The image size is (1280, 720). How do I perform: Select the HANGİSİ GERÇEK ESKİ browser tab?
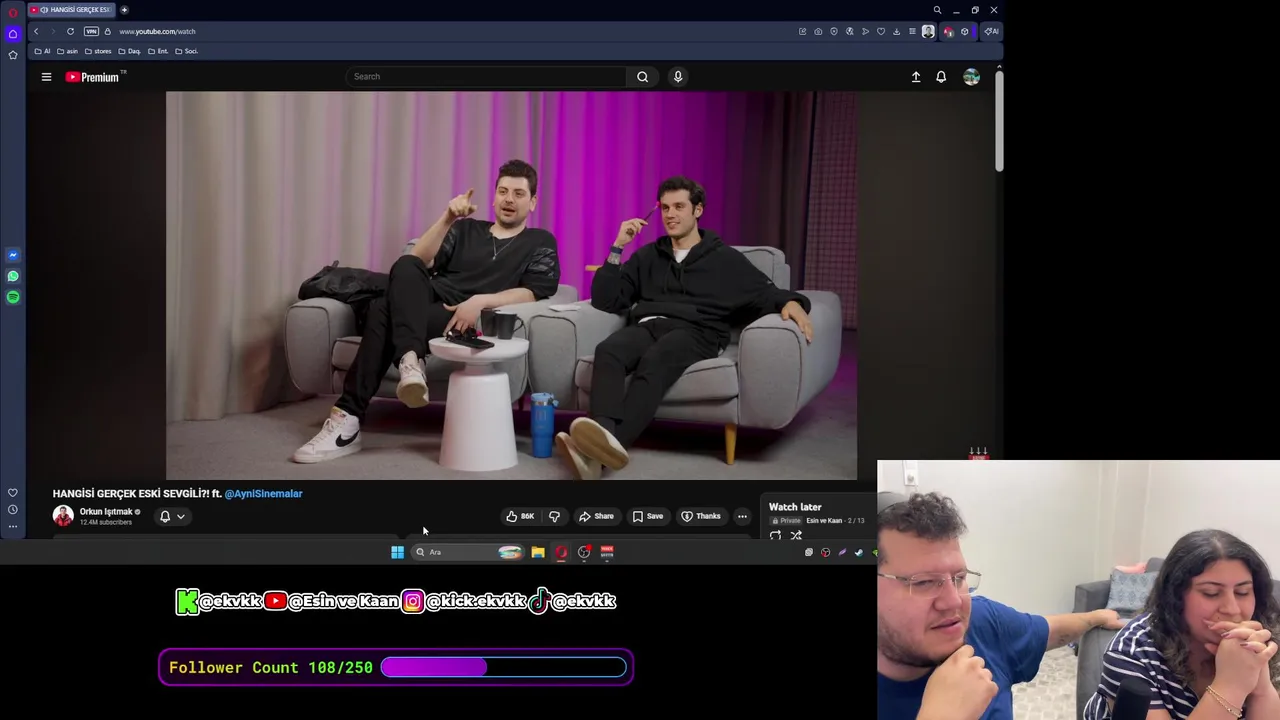[72, 10]
